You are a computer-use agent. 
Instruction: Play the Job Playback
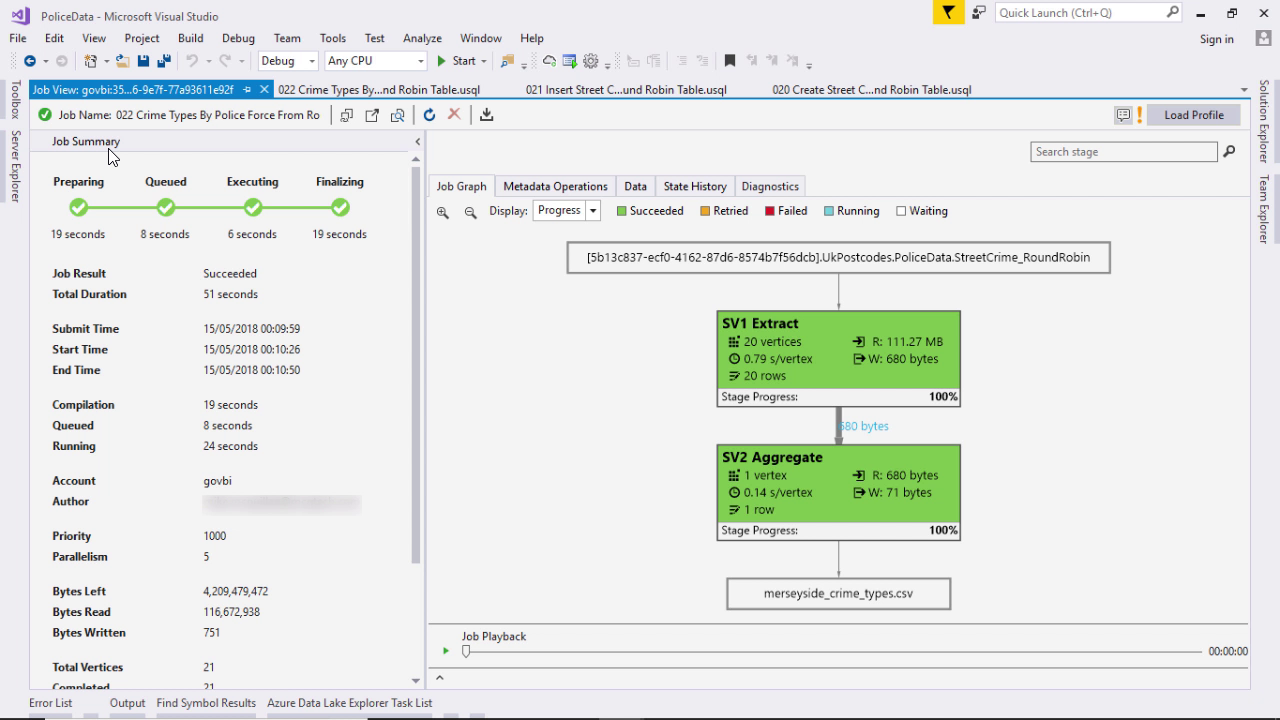pos(446,651)
